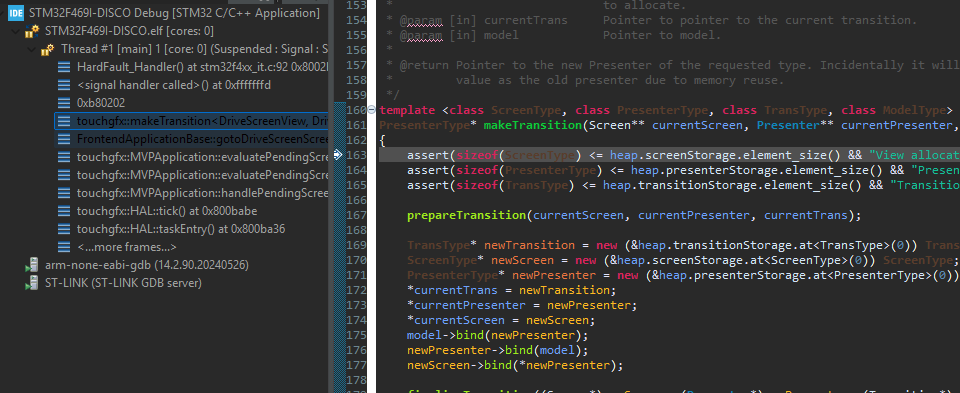
Task: Click the Thread #1 thread icon
Action: pos(48,49)
